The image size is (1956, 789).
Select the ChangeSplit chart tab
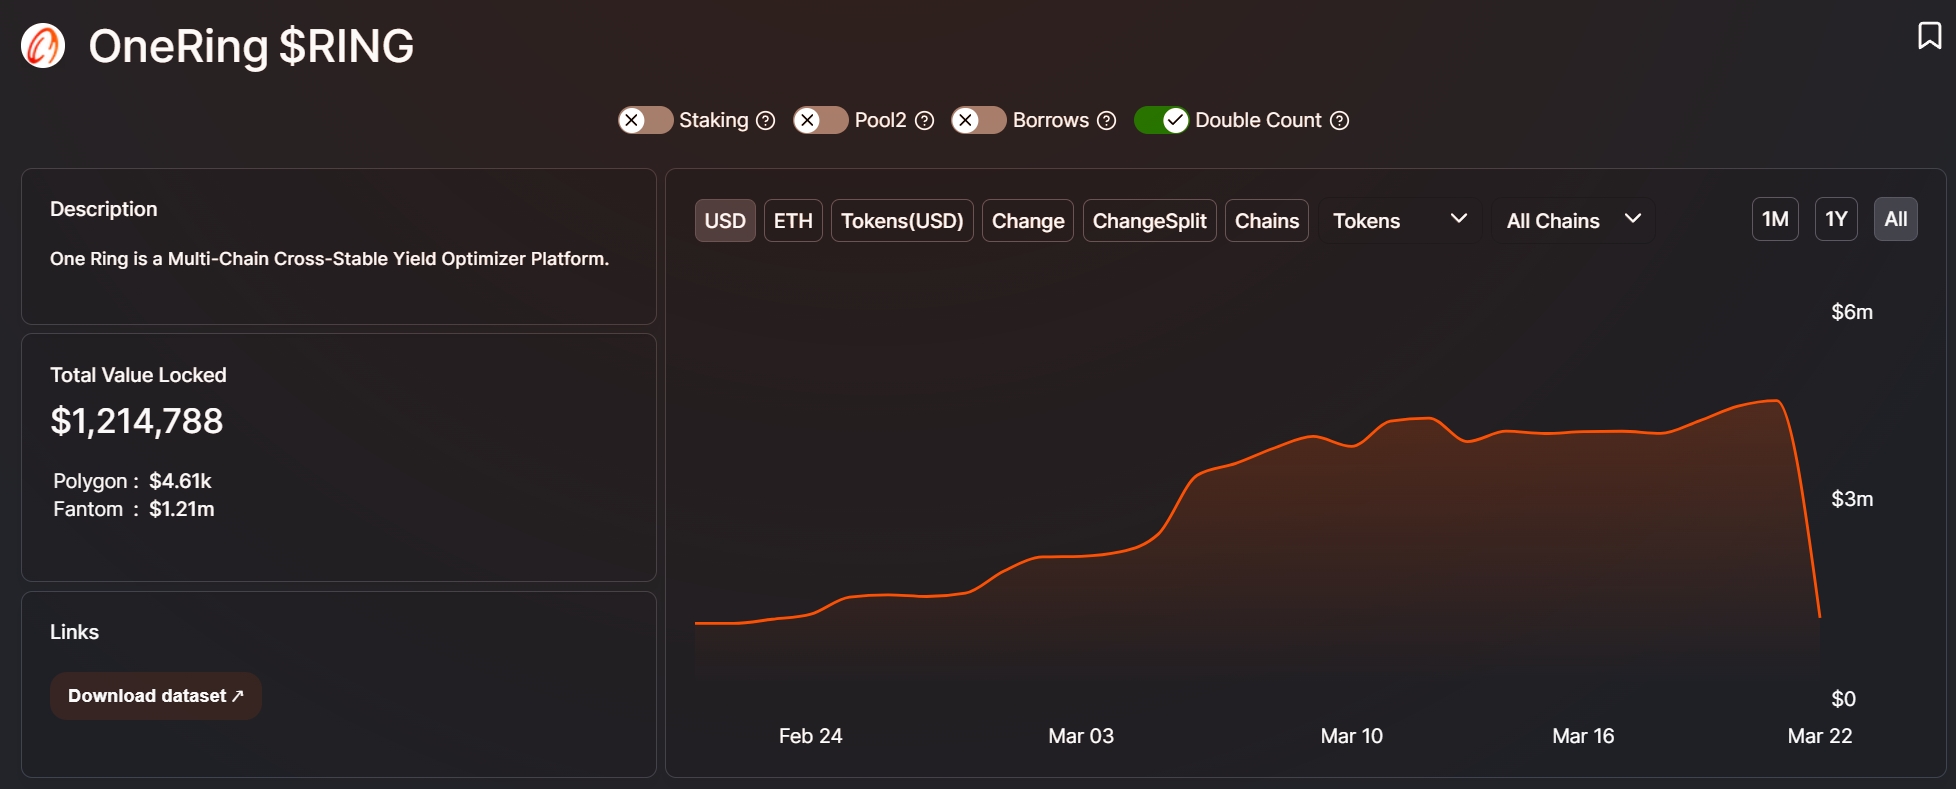coord(1150,221)
